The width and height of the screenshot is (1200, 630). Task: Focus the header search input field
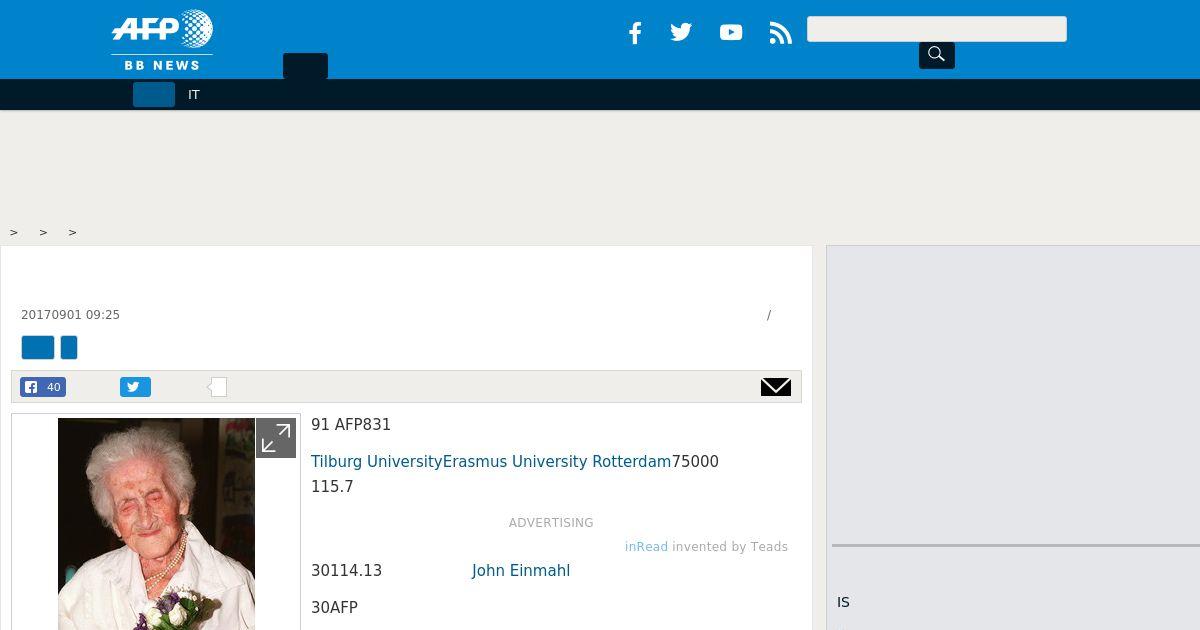937,29
